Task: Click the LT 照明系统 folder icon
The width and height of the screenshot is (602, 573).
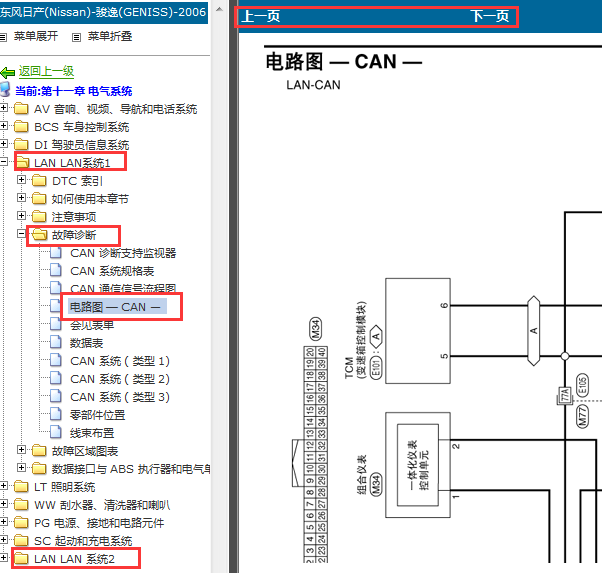Action: 21,487
